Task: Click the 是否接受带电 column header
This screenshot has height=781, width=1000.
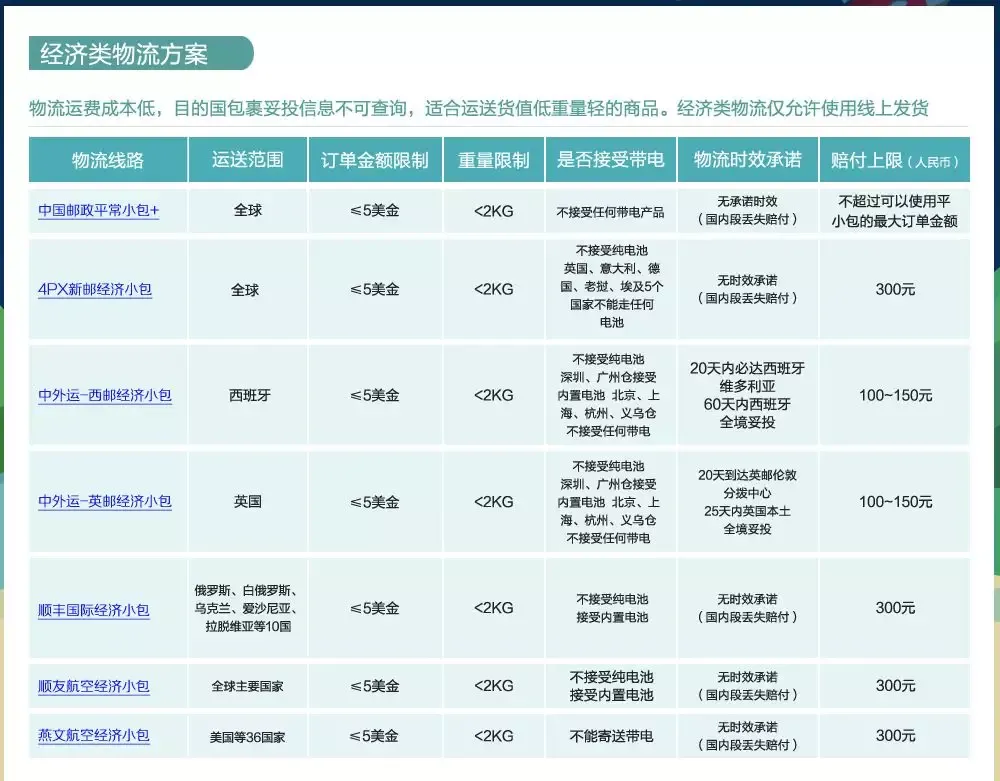Action: click(610, 159)
